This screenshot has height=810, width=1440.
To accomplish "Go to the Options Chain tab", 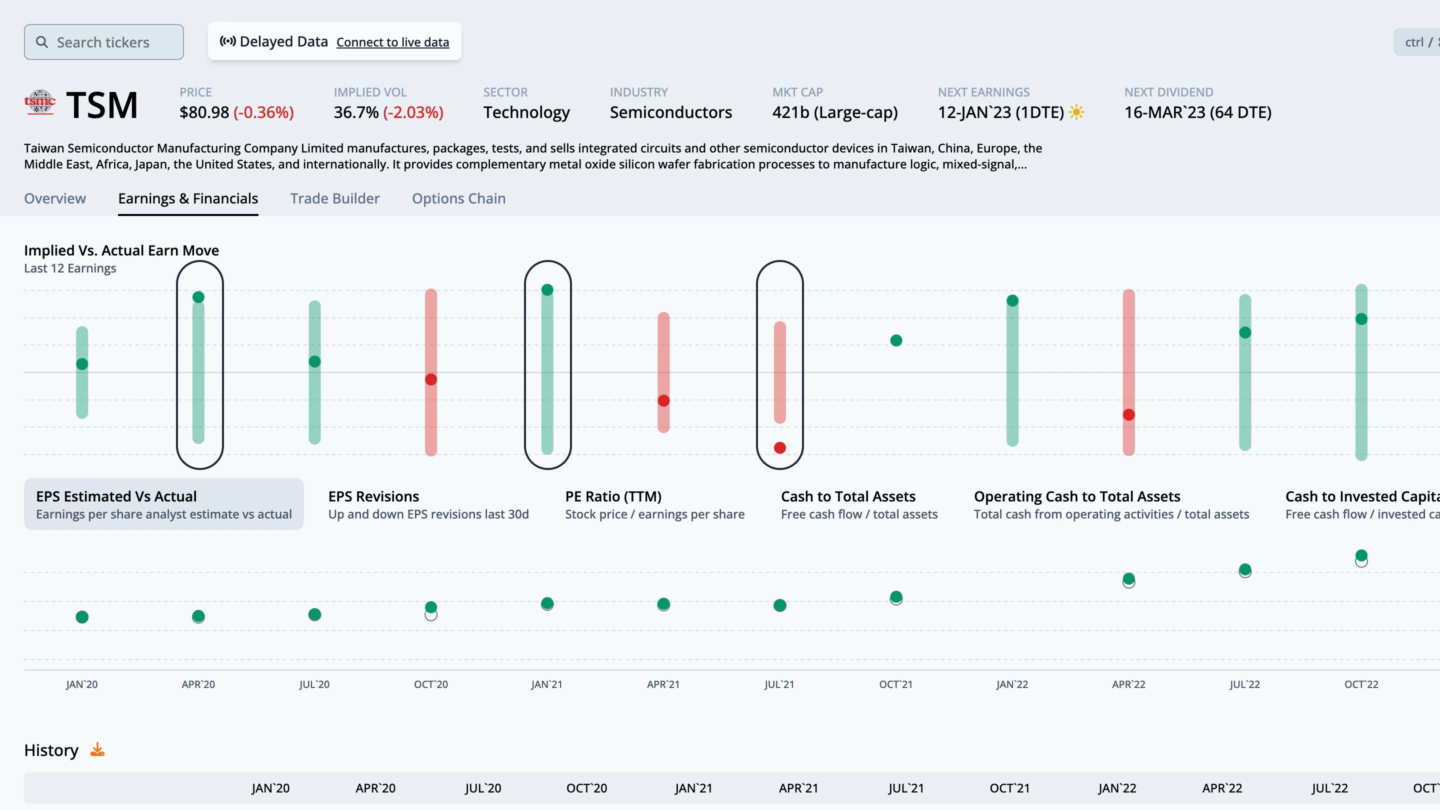I will [459, 198].
